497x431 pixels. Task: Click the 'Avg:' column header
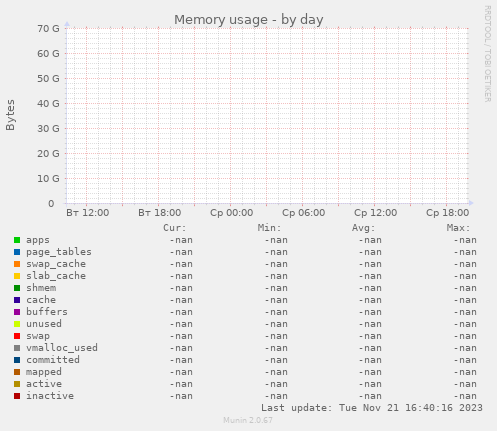click(x=364, y=228)
